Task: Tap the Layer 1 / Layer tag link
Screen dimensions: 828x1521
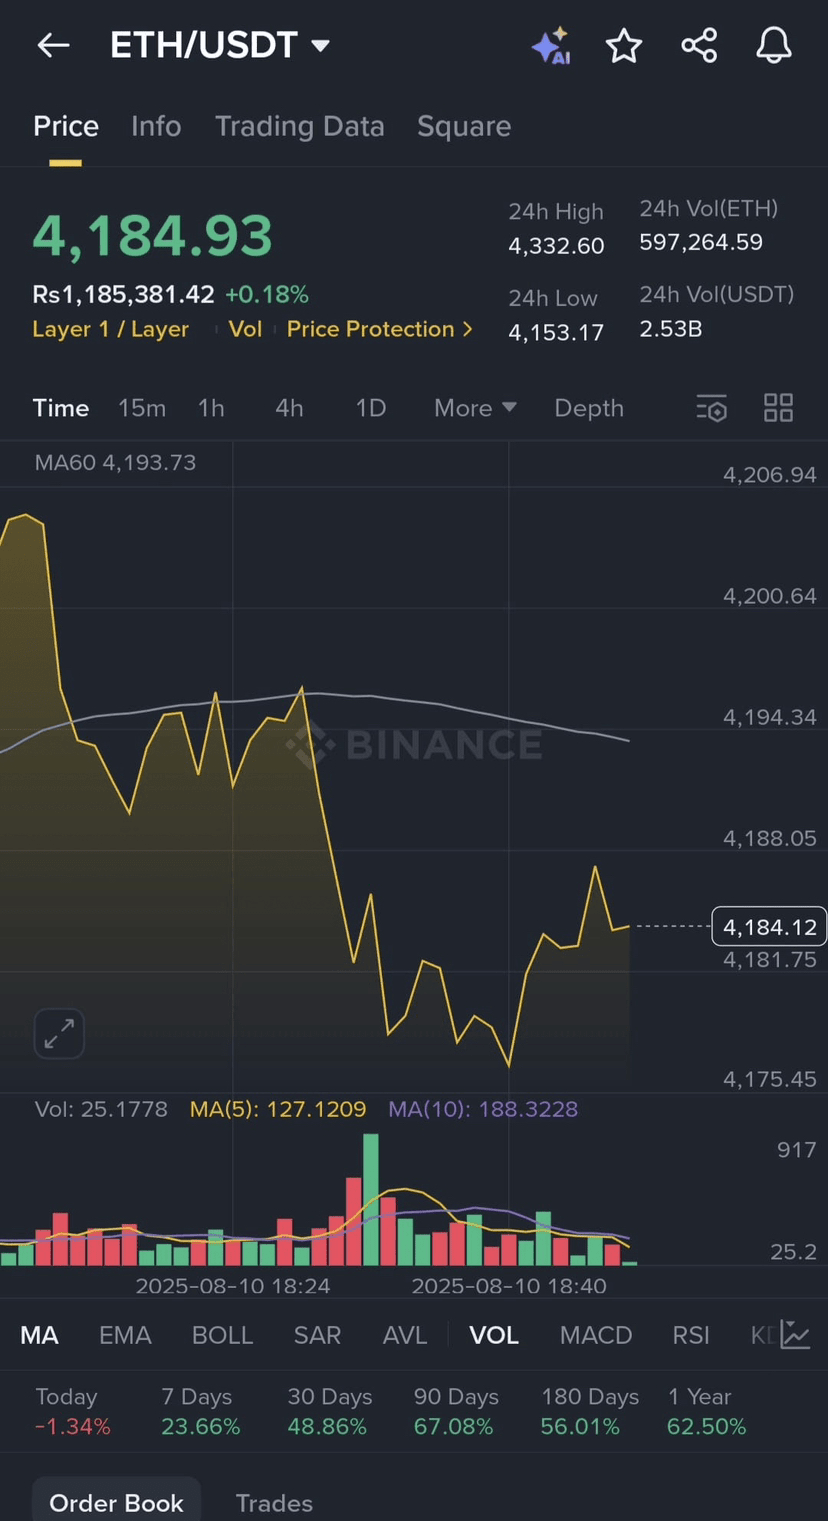Action: [x=110, y=329]
